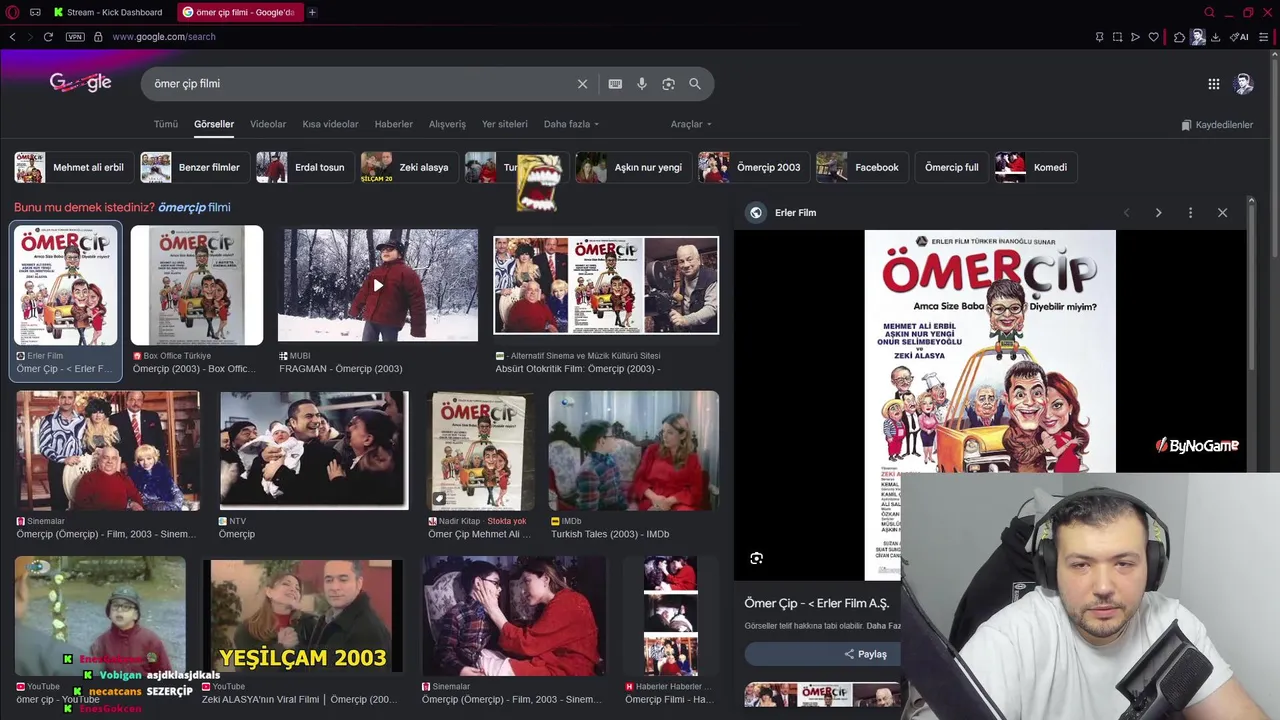Expand the Araçlar dropdown
Screen dimensions: 1280x720
(x=691, y=124)
